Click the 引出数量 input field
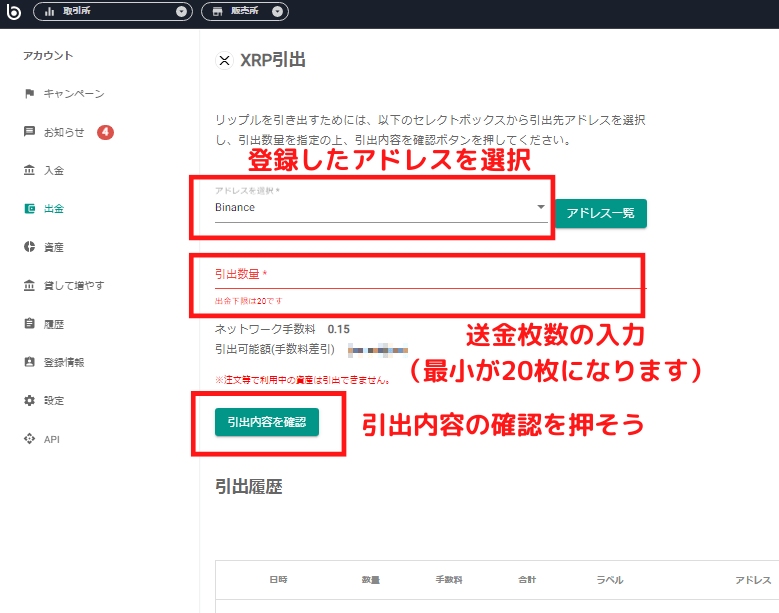 [x=420, y=275]
